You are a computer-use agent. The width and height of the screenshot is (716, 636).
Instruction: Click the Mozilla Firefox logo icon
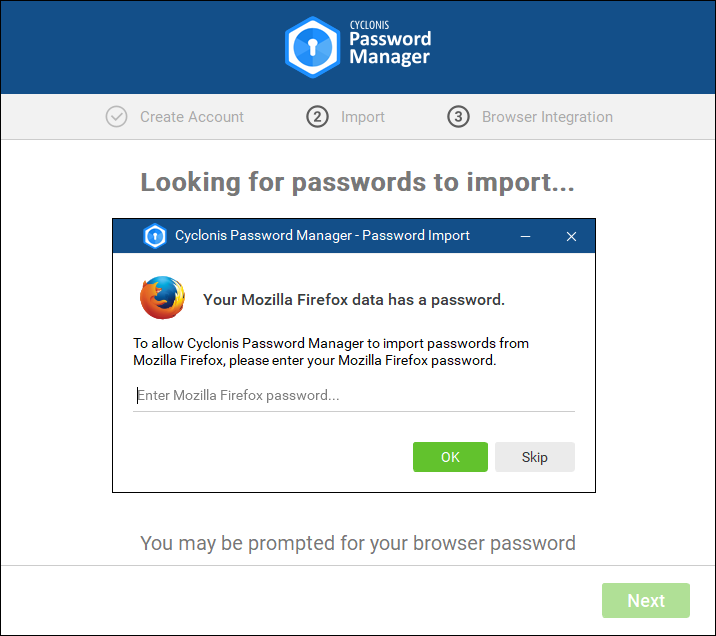pos(162,298)
